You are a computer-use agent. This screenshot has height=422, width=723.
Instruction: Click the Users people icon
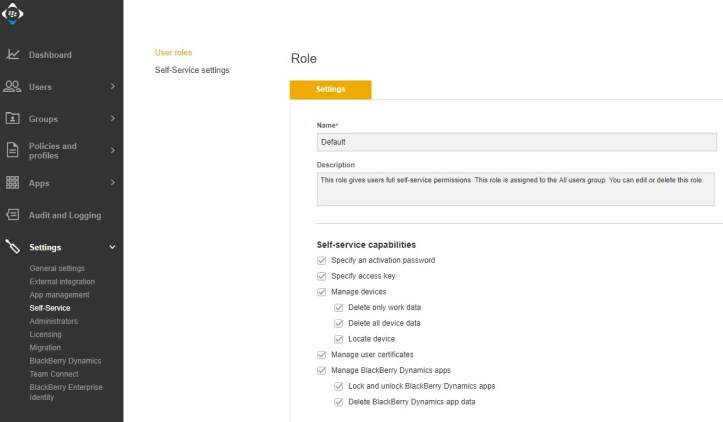pos(12,86)
